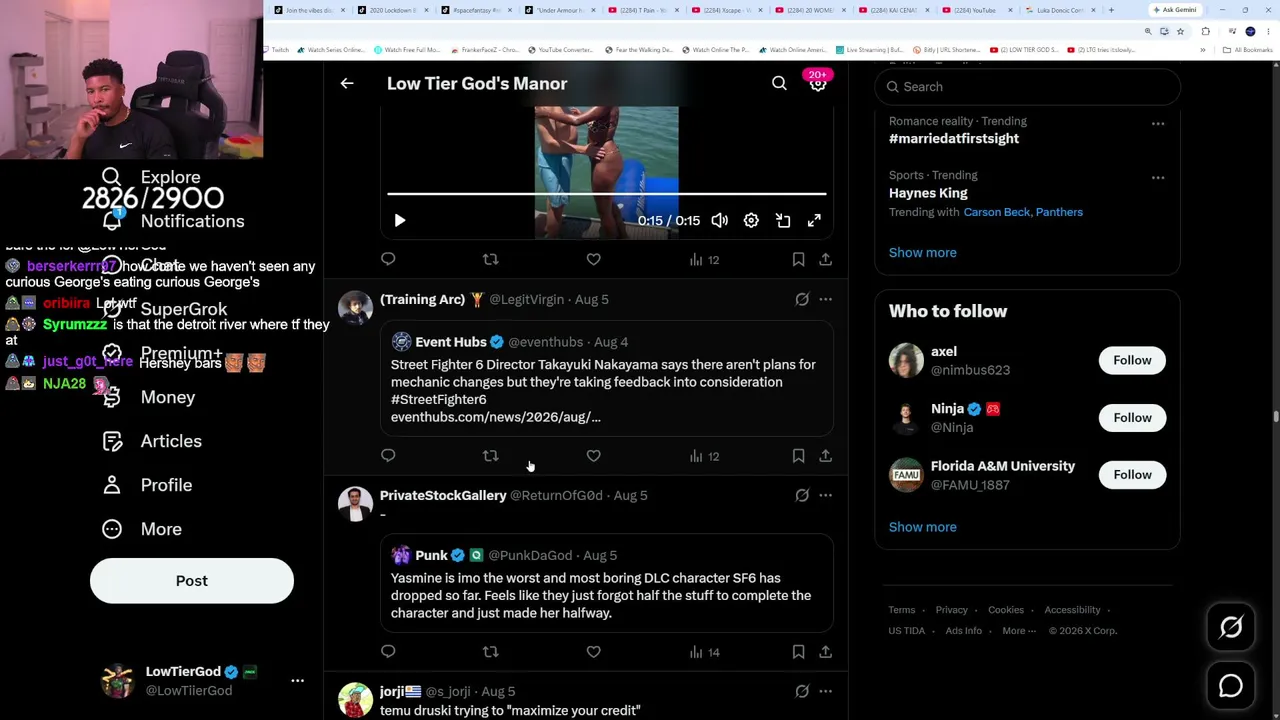Enter fullscreen on the video

click(814, 221)
